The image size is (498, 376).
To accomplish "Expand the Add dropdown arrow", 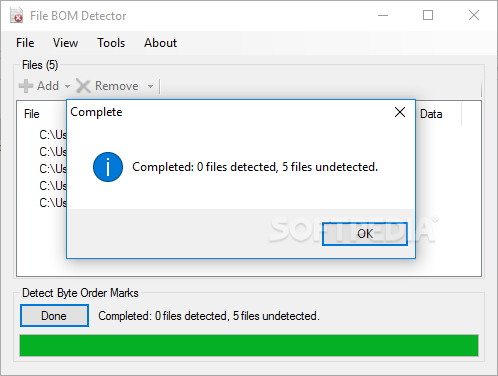I will 67,86.
